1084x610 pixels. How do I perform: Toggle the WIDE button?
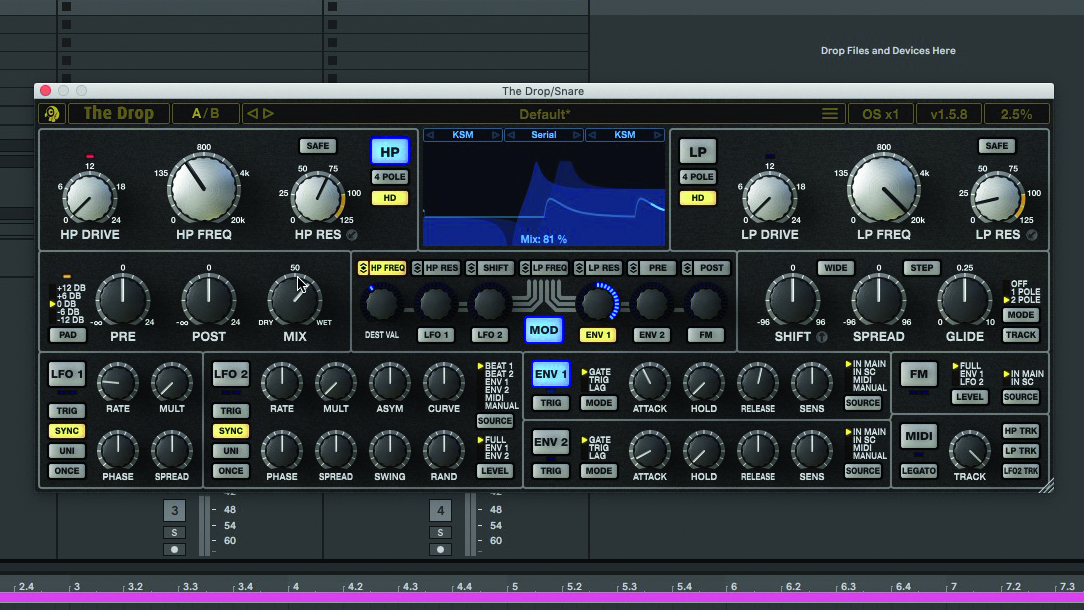(835, 268)
